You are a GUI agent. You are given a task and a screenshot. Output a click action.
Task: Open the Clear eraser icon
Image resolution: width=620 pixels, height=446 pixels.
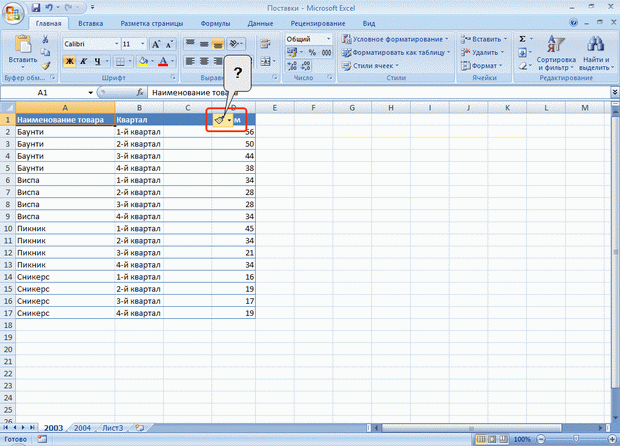click(x=522, y=66)
